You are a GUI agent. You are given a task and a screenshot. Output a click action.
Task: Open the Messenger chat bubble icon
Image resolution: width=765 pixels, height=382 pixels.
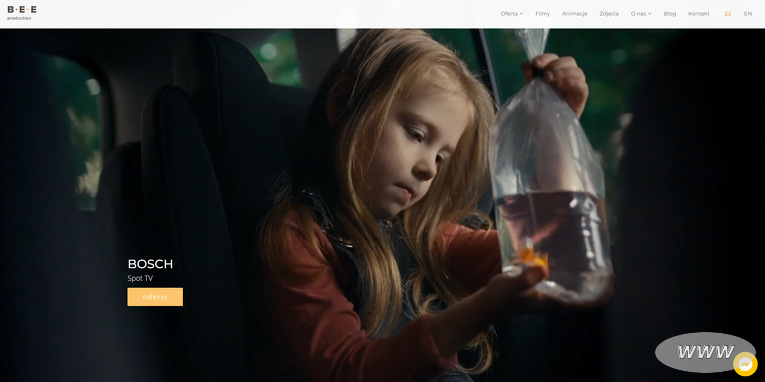pyautogui.click(x=745, y=364)
